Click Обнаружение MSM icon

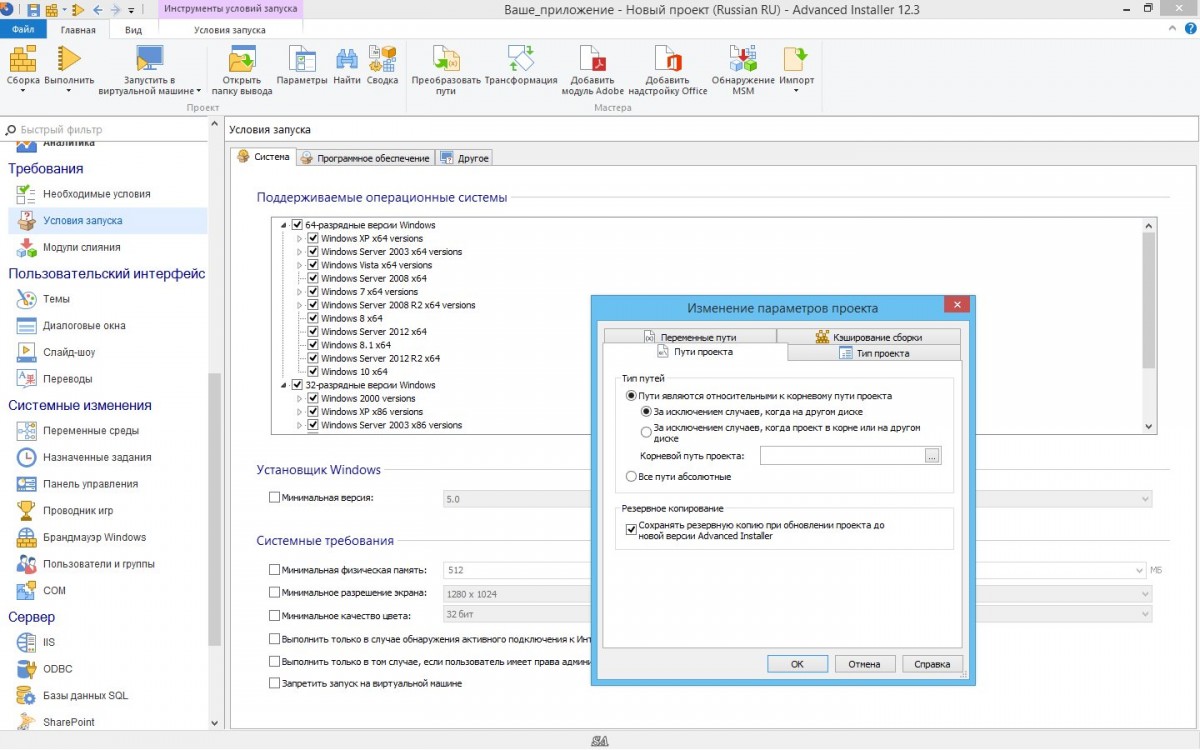(742, 60)
